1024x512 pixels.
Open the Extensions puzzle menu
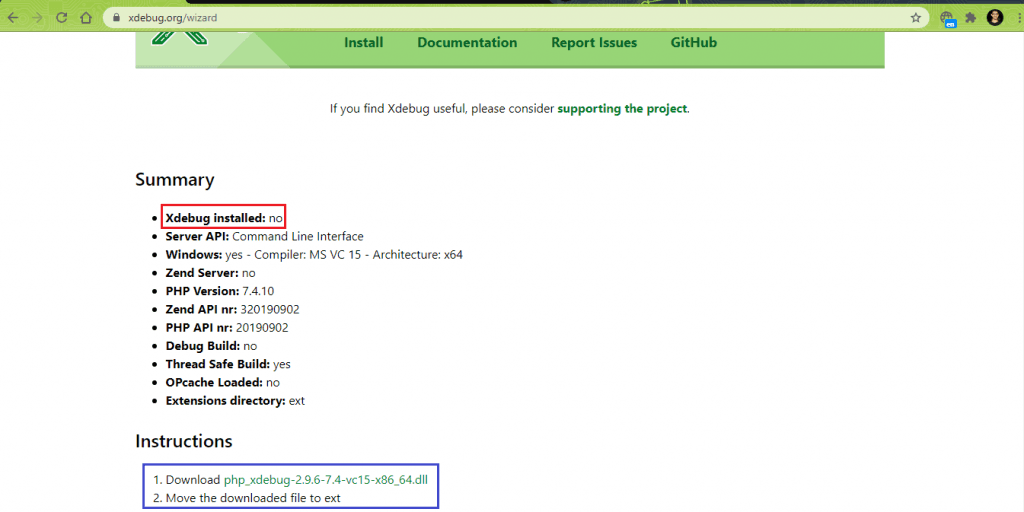[x=971, y=18]
